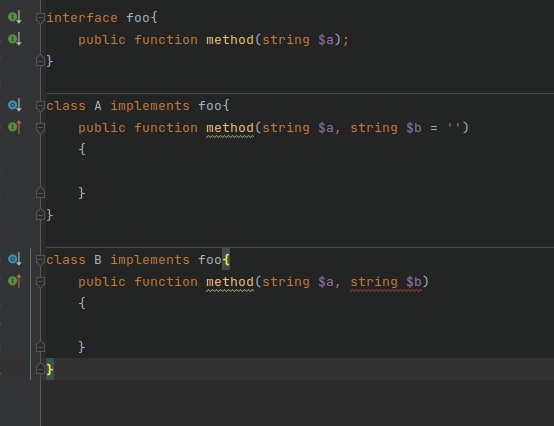Fold the method body in class A
Viewport: 554px width, 426px height.
click(x=40, y=128)
